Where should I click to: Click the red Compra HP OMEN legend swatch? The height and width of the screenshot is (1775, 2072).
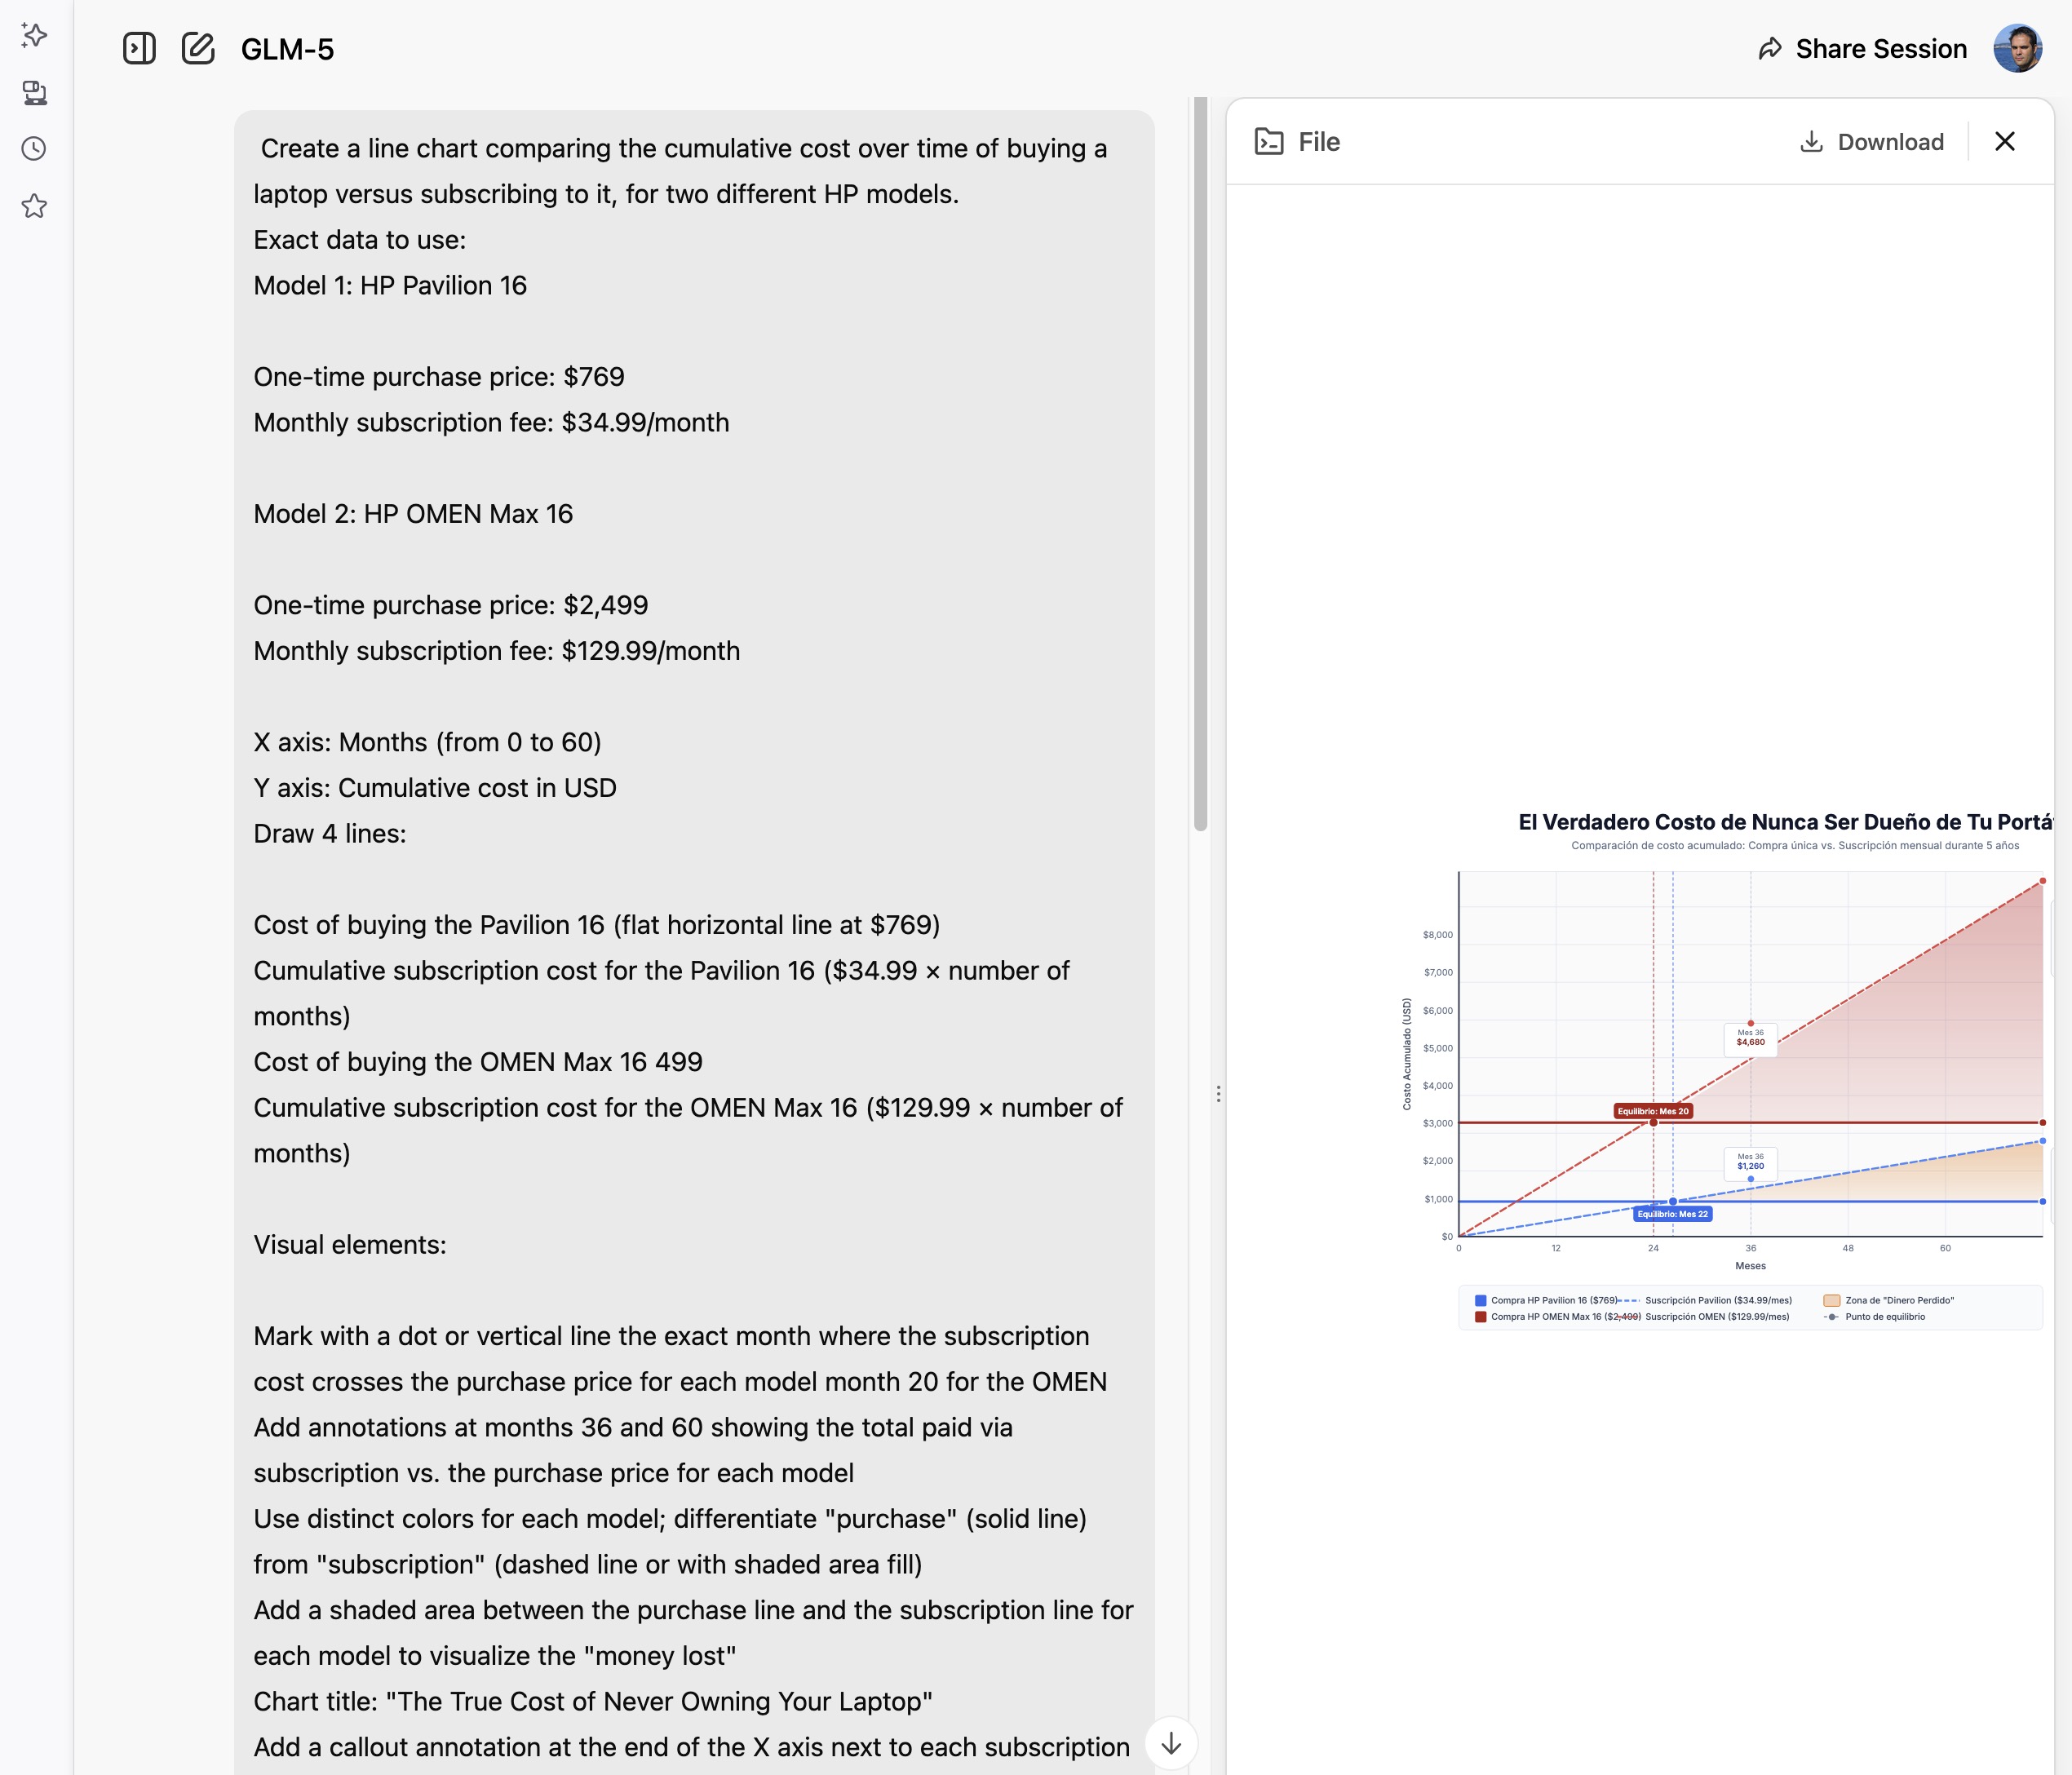coord(1481,1317)
